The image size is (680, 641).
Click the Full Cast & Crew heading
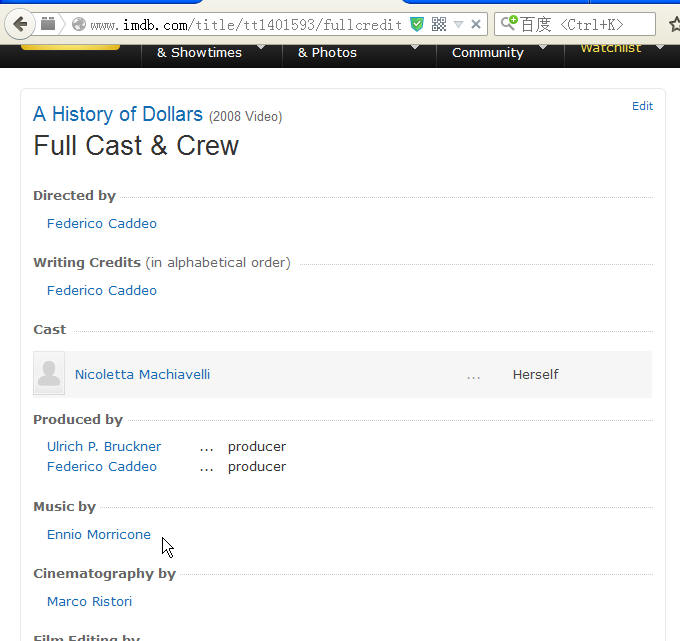point(136,145)
